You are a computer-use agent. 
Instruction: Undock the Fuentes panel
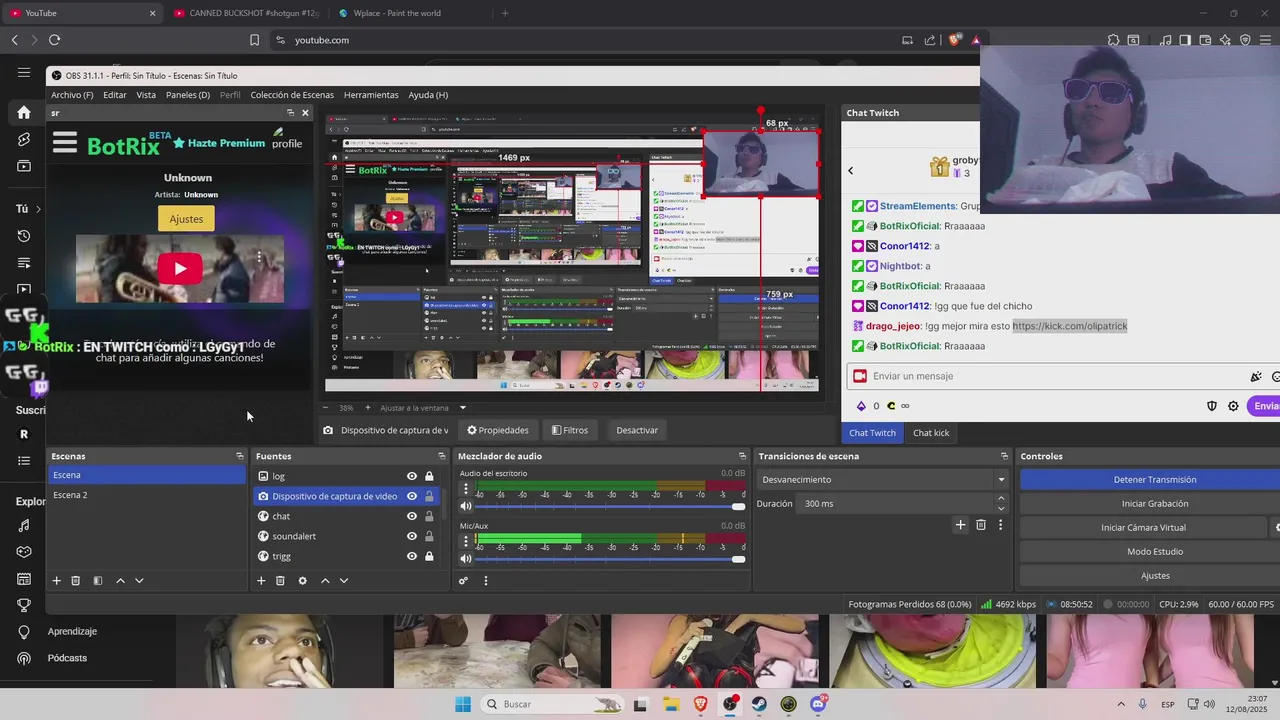click(x=441, y=456)
